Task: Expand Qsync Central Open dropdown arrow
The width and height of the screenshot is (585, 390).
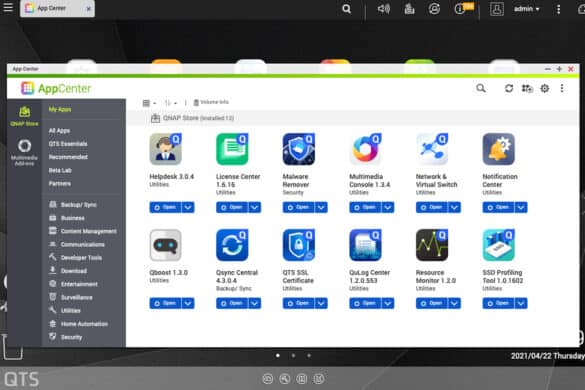Action: (255, 303)
